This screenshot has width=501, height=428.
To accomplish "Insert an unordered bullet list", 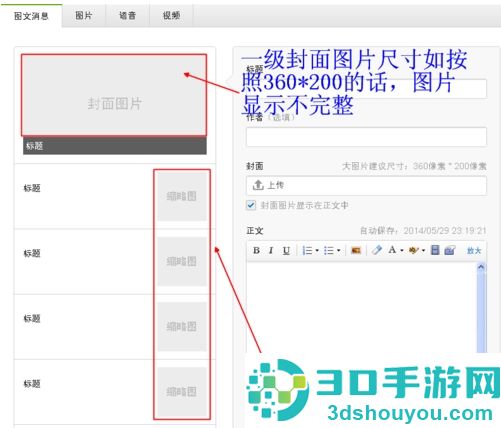I will [329, 250].
